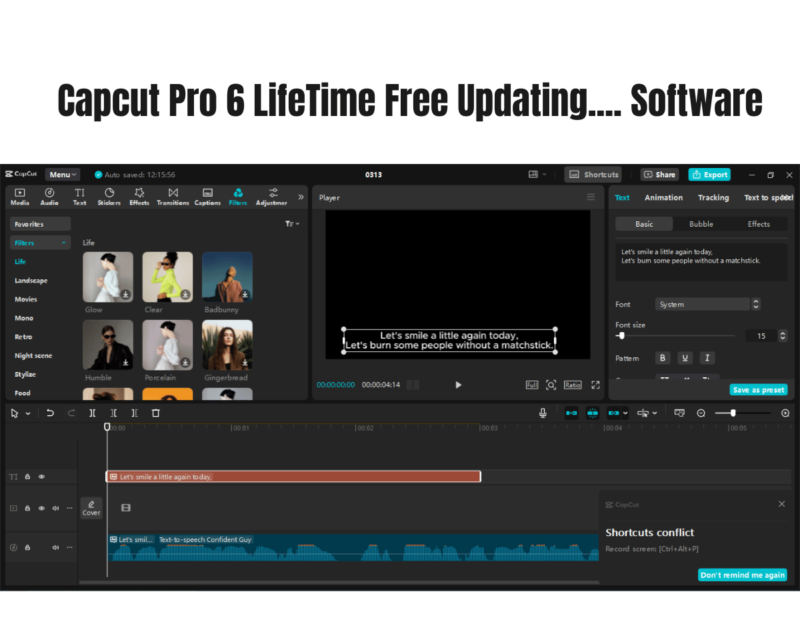Select the Badbunny filter thumbnail
This screenshot has width=800, height=640.
coord(228,277)
